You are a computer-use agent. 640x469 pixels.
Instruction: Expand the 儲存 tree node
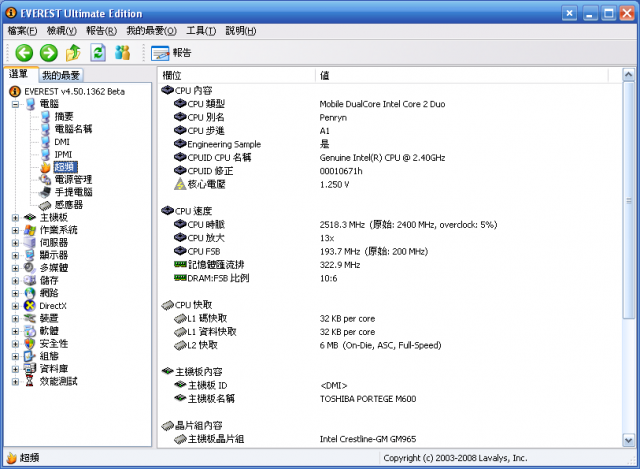[x=15, y=281]
